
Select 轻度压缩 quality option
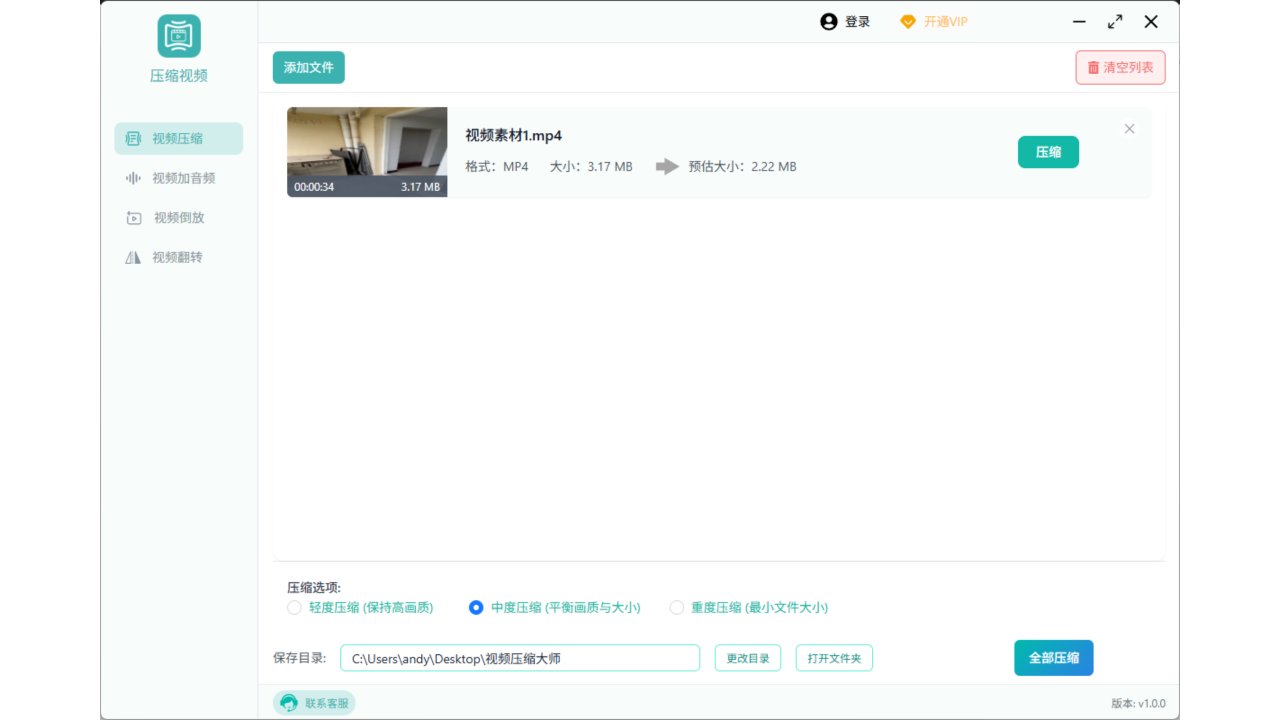[x=295, y=607]
